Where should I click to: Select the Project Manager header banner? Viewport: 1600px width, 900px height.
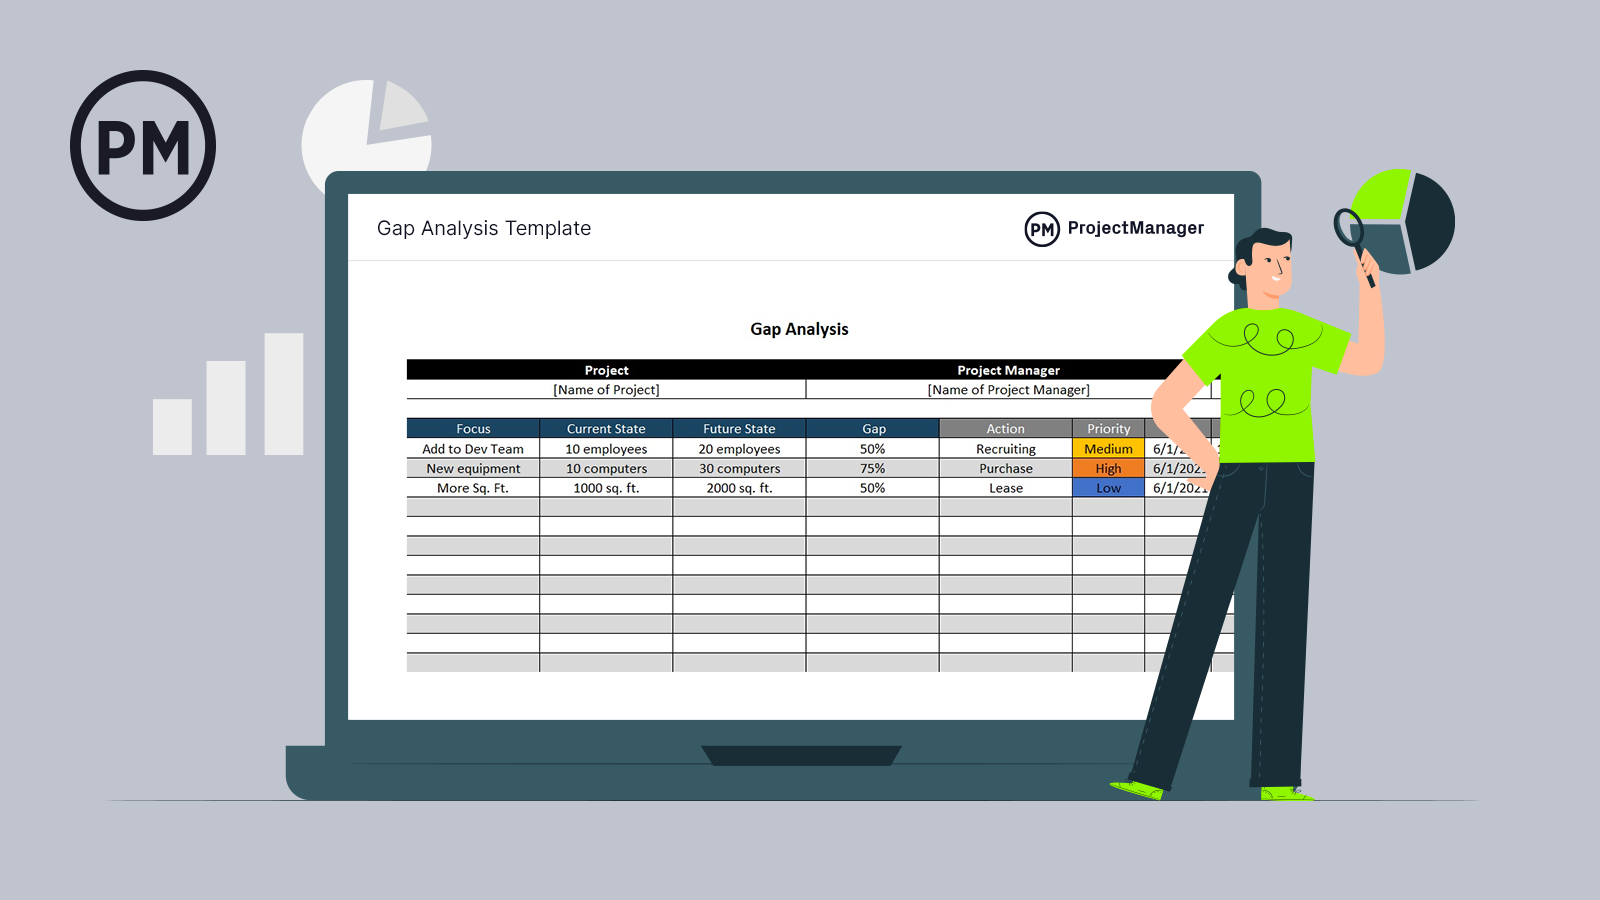[1008, 369]
